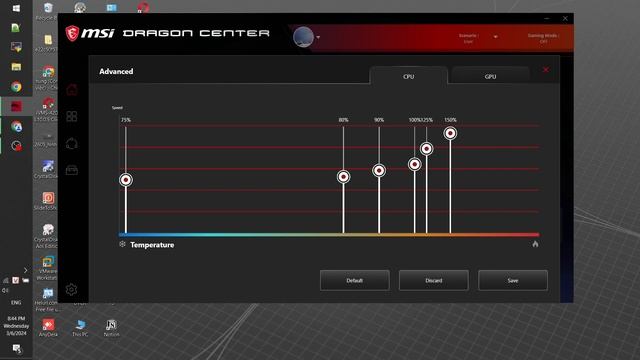
Task: Click the Default button
Action: click(355, 280)
